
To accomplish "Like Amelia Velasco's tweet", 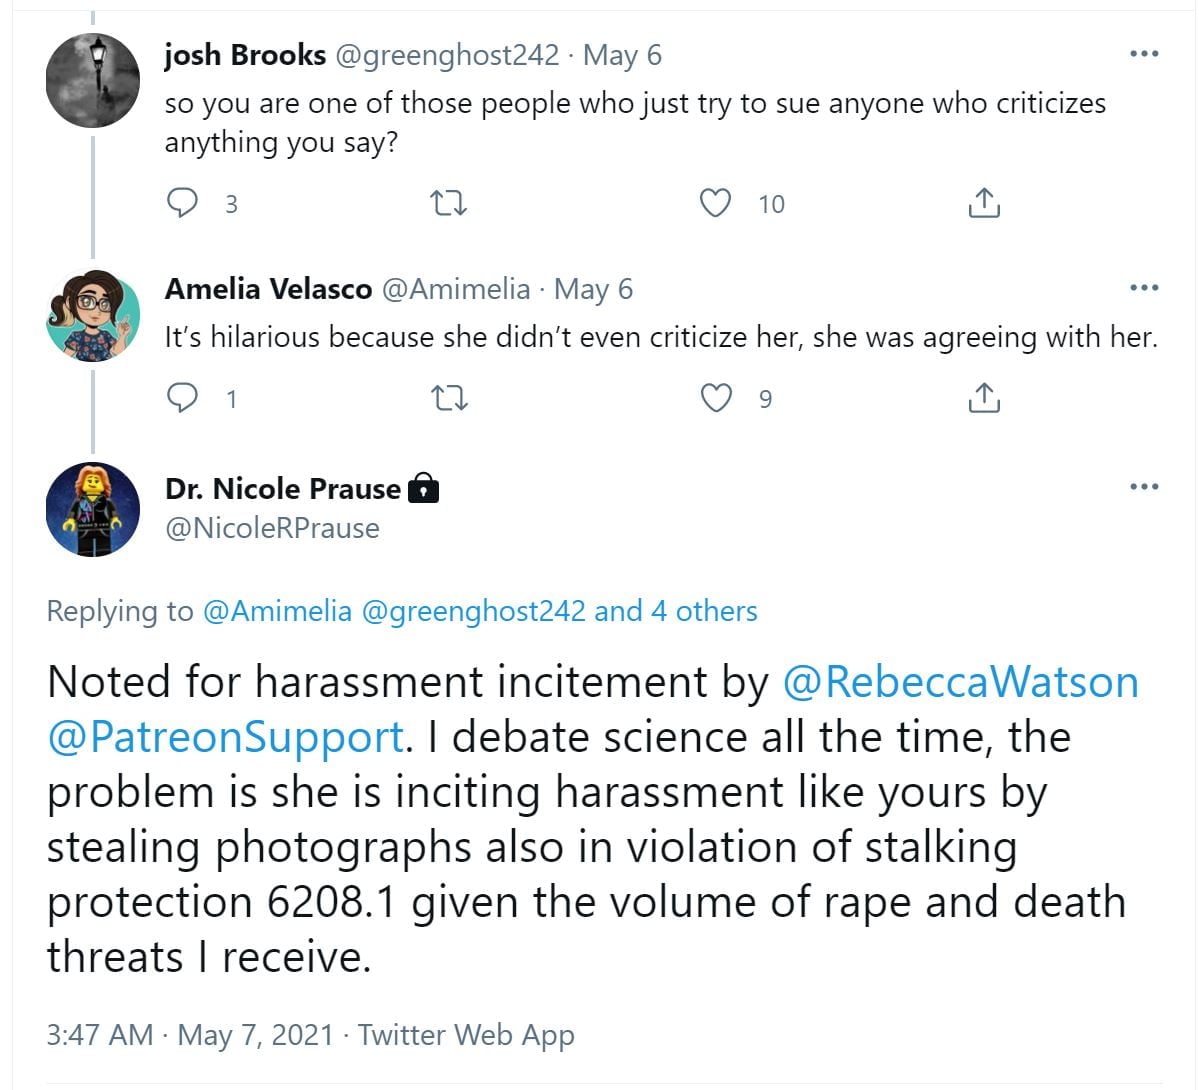I will tap(714, 398).
